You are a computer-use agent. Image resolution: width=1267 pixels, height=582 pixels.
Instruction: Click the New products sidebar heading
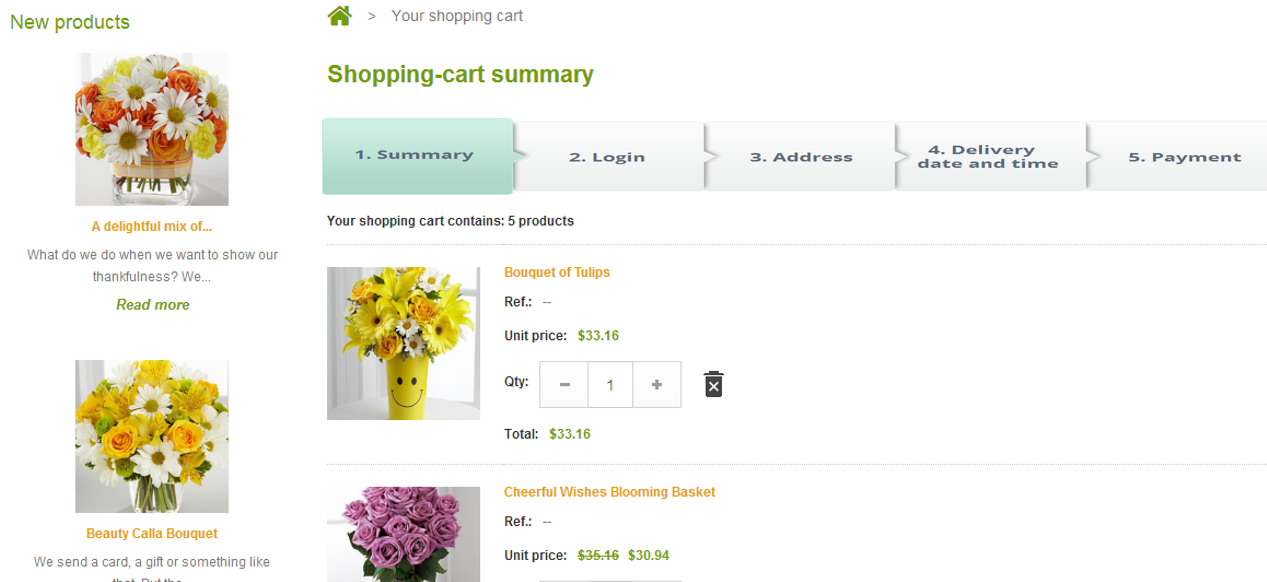[70, 22]
